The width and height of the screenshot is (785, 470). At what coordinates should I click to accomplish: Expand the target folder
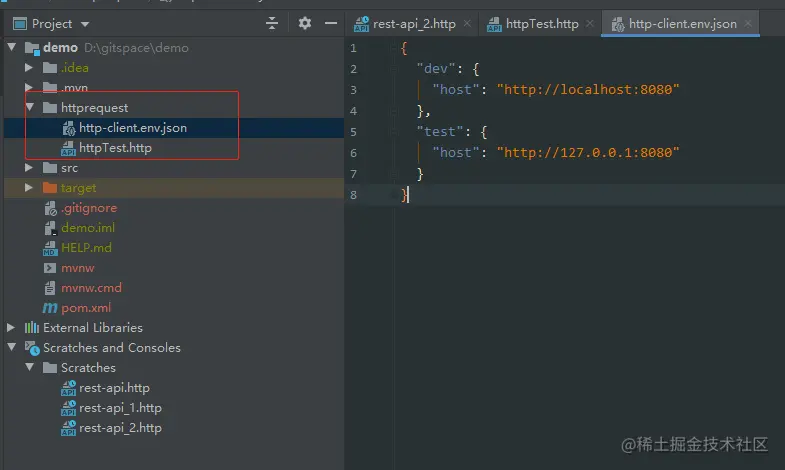click(29, 188)
